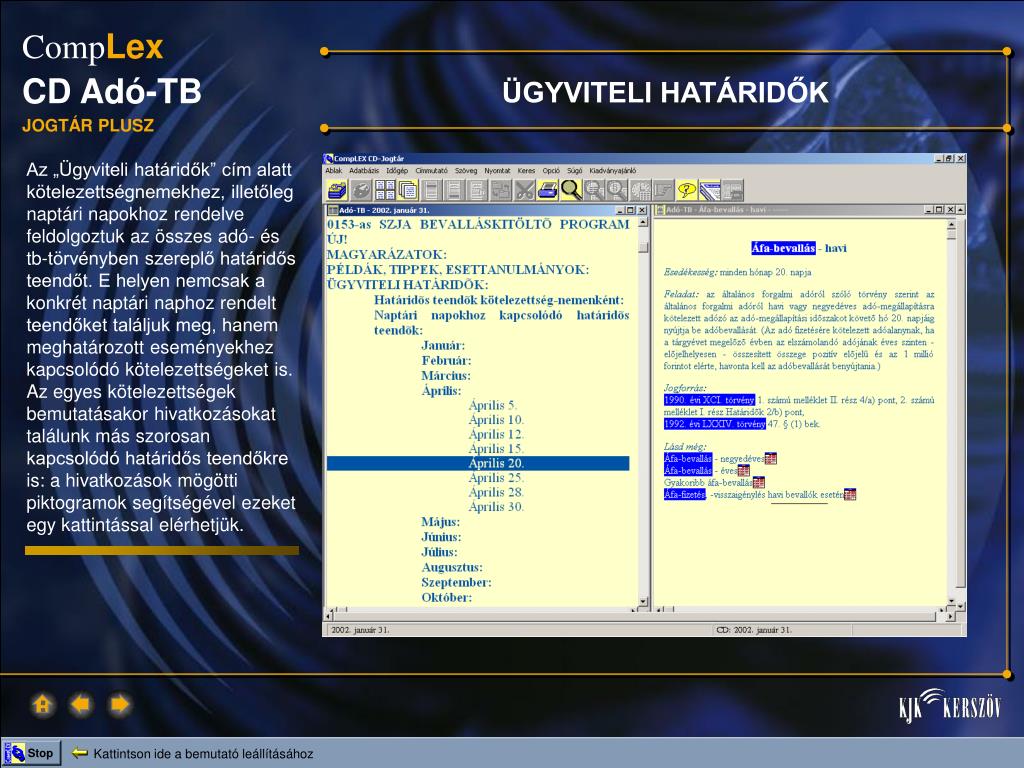Image resolution: width=1024 pixels, height=768 pixels.
Task: Open the Opció menu
Action: pyautogui.click(x=551, y=171)
